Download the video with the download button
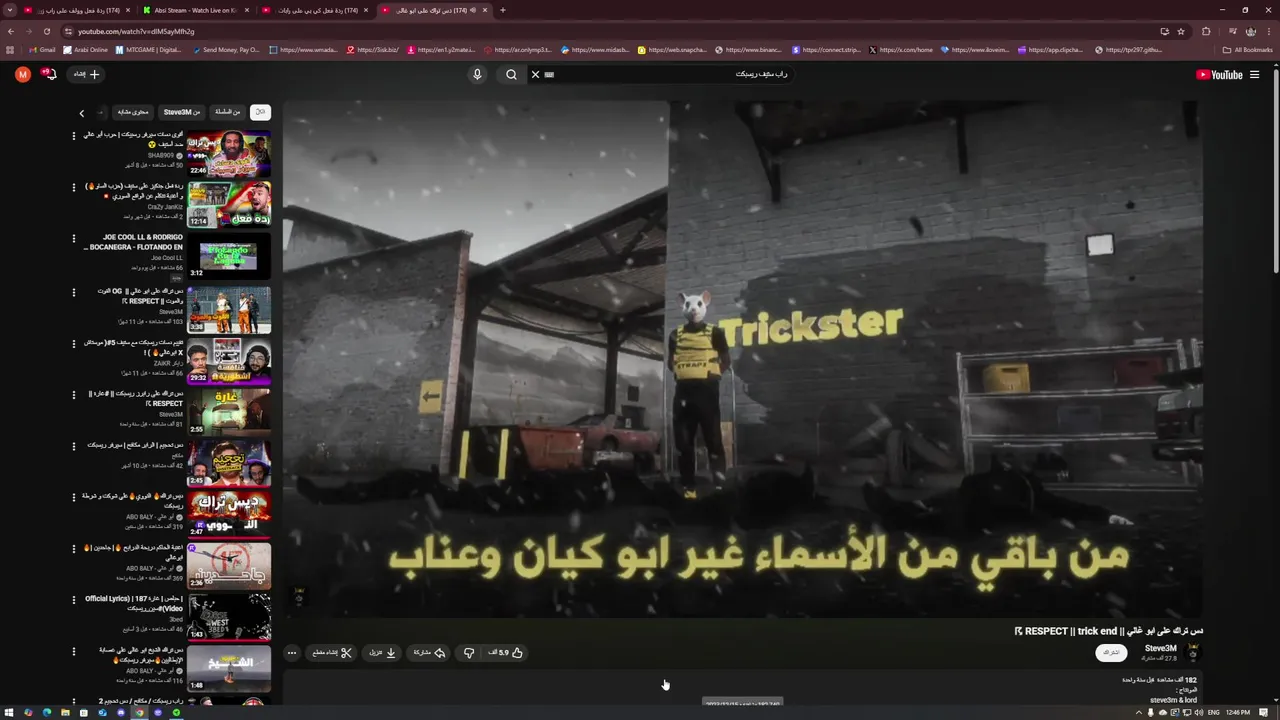The image size is (1280, 720). click(x=383, y=652)
